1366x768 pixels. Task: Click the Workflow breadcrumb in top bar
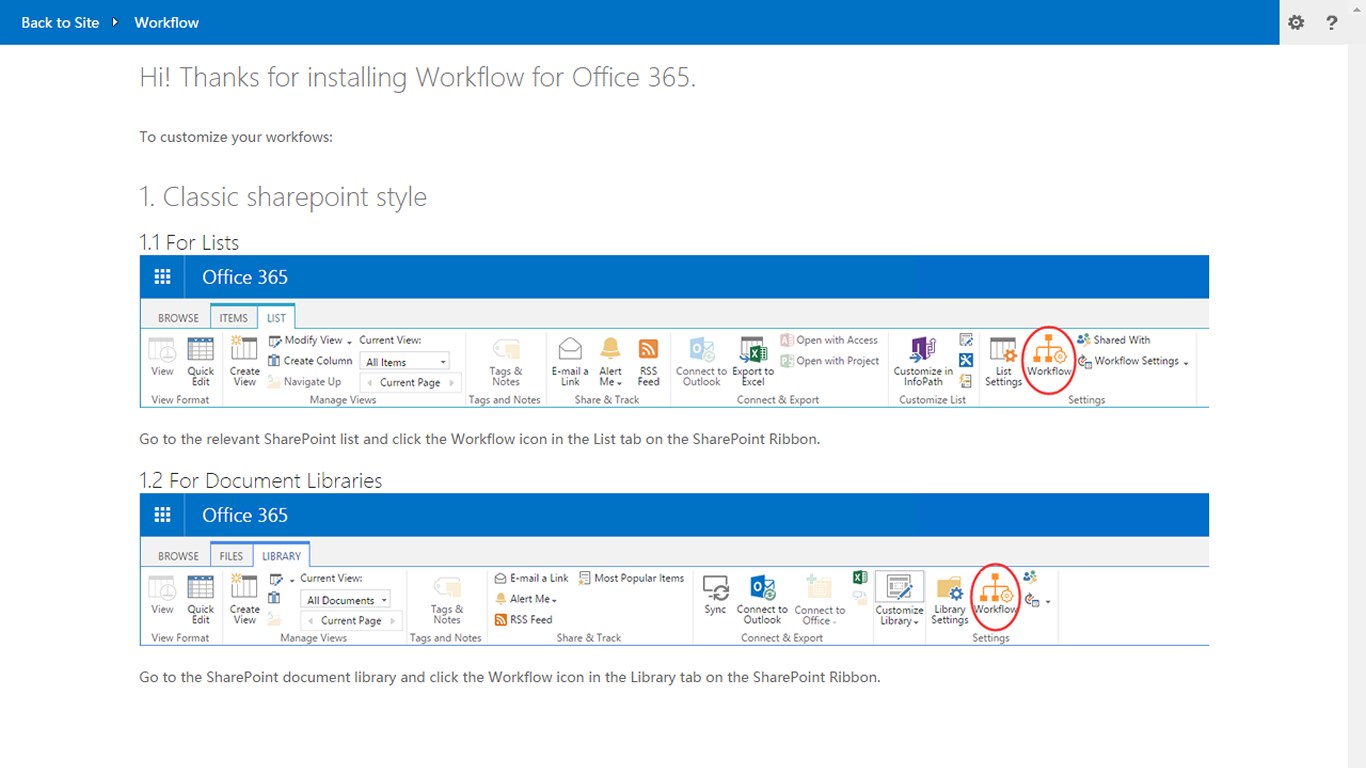point(166,22)
